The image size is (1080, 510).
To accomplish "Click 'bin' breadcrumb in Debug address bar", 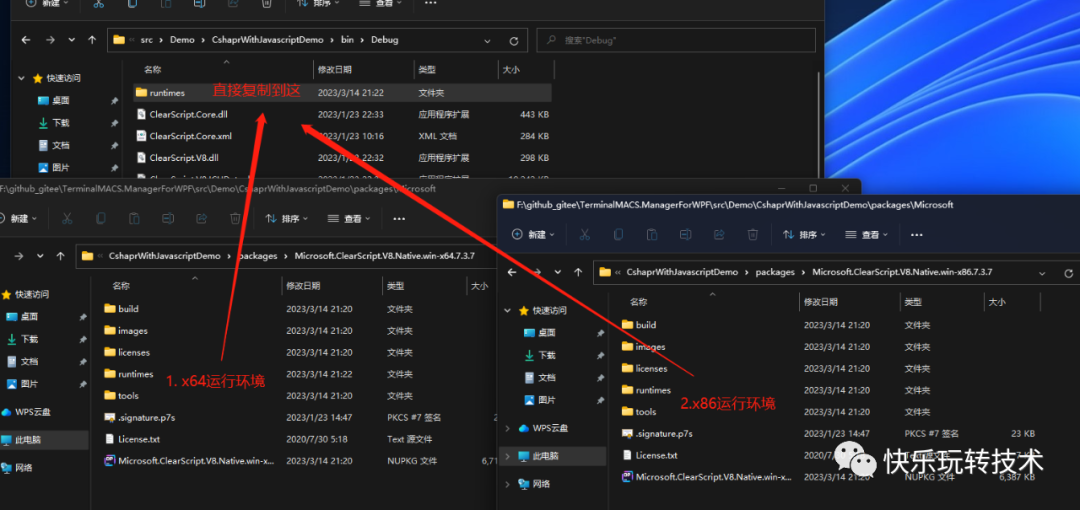I will point(347,40).
